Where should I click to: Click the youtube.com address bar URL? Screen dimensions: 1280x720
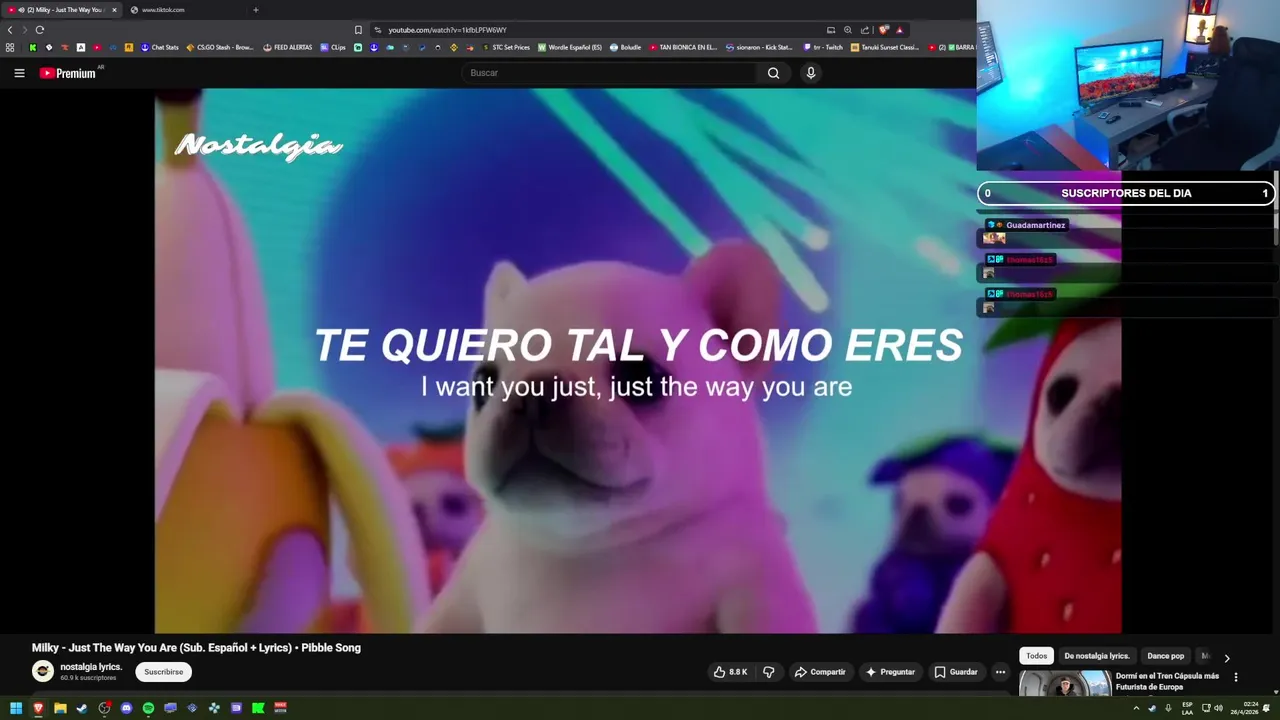point(447,30)
